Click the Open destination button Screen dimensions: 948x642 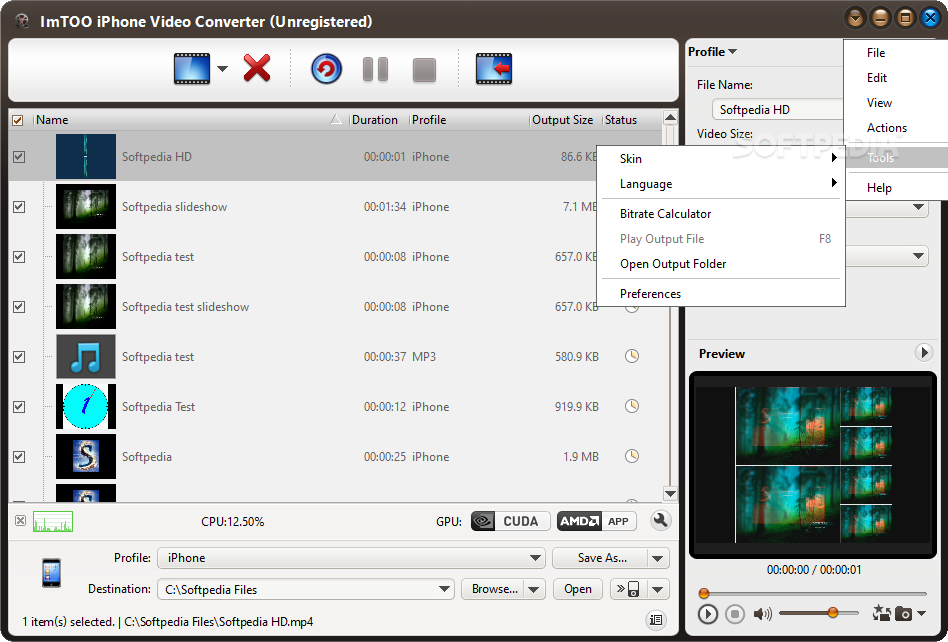click(578, 589)
